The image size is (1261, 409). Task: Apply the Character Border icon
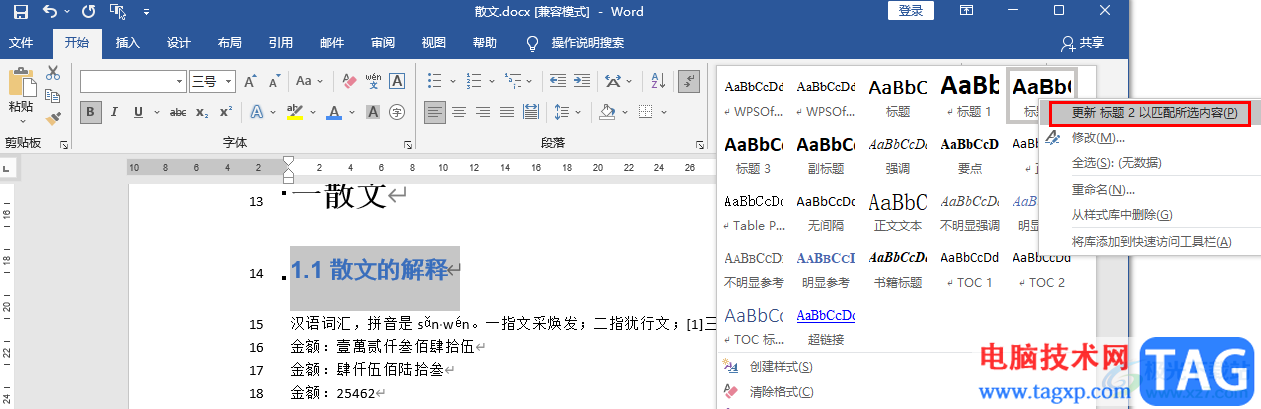[x=397, y=81]
